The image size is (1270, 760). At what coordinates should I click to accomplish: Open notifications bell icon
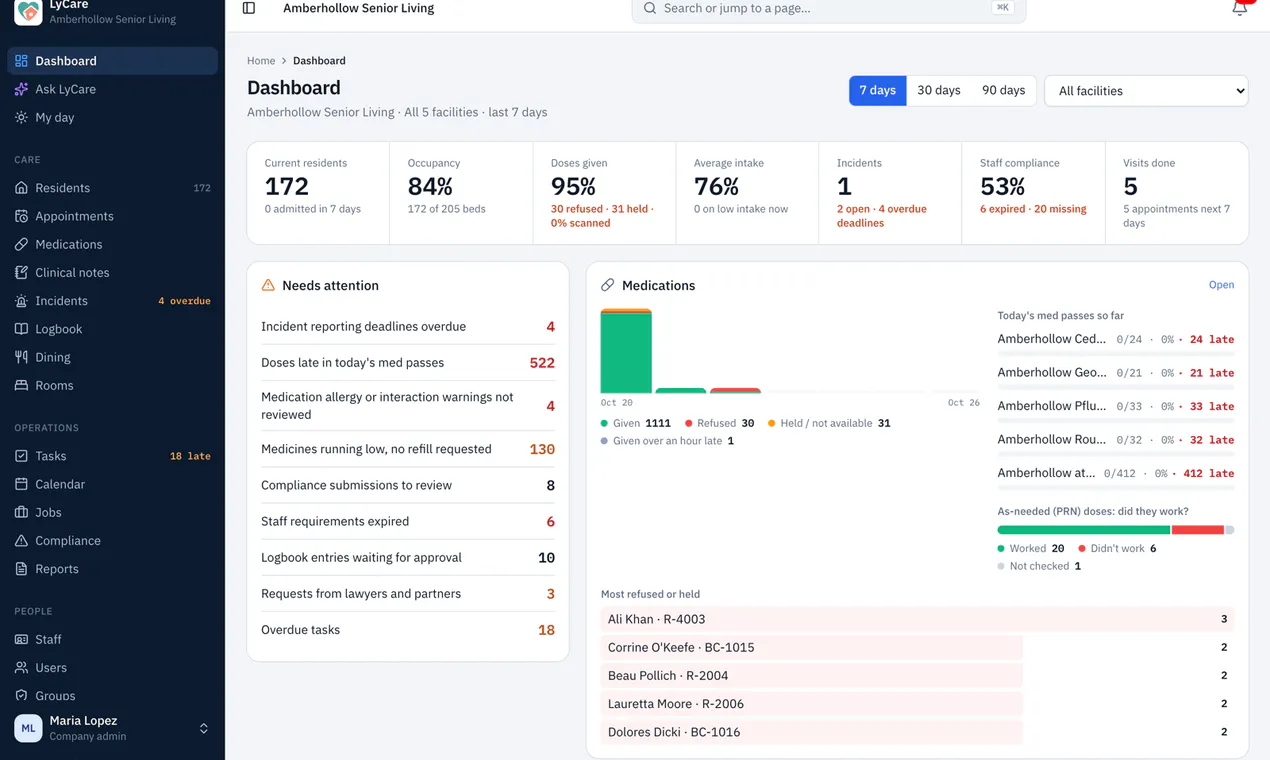click(x=1239, y=8)
